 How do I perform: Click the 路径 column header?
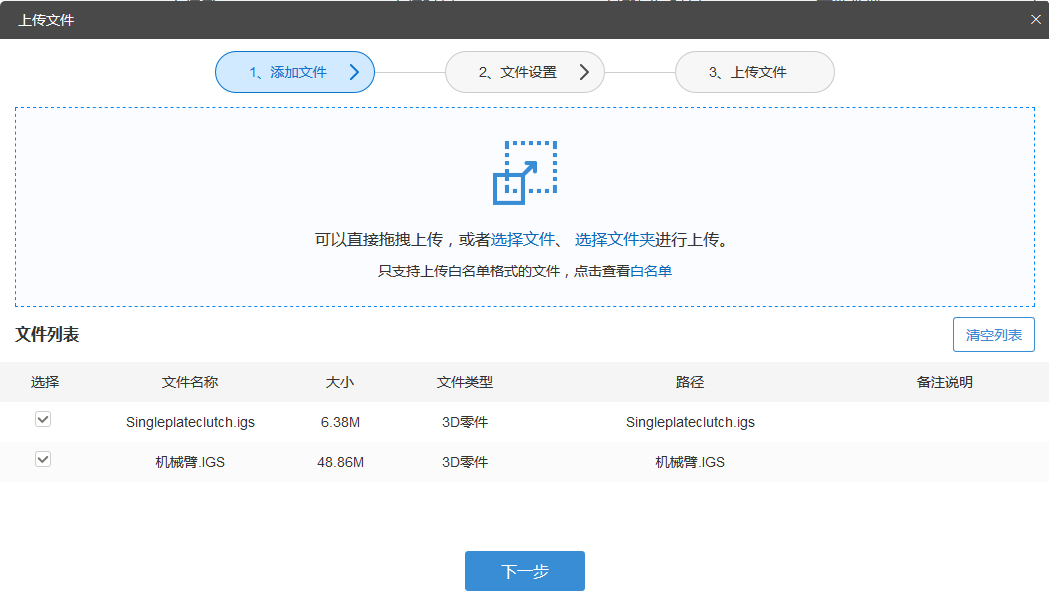(690, 382)
